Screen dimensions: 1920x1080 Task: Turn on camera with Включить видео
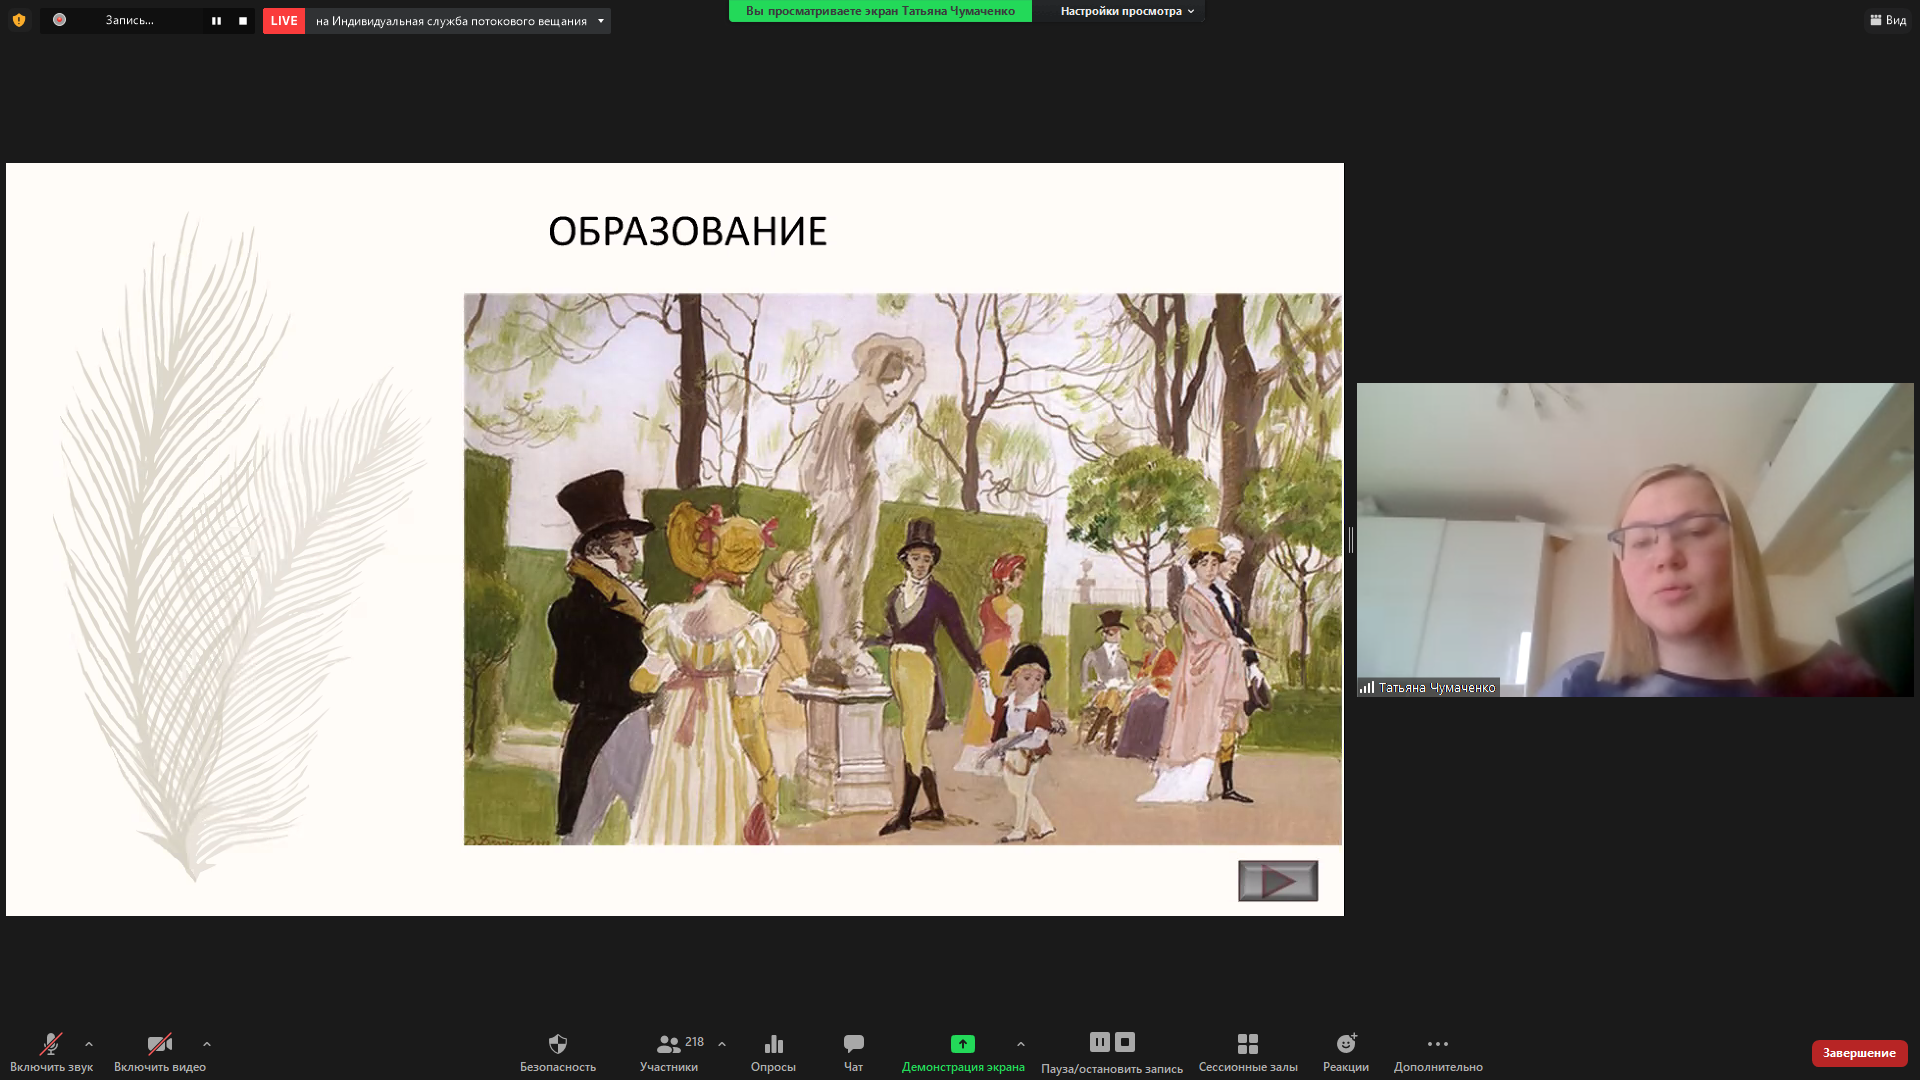coord(160,1052)
